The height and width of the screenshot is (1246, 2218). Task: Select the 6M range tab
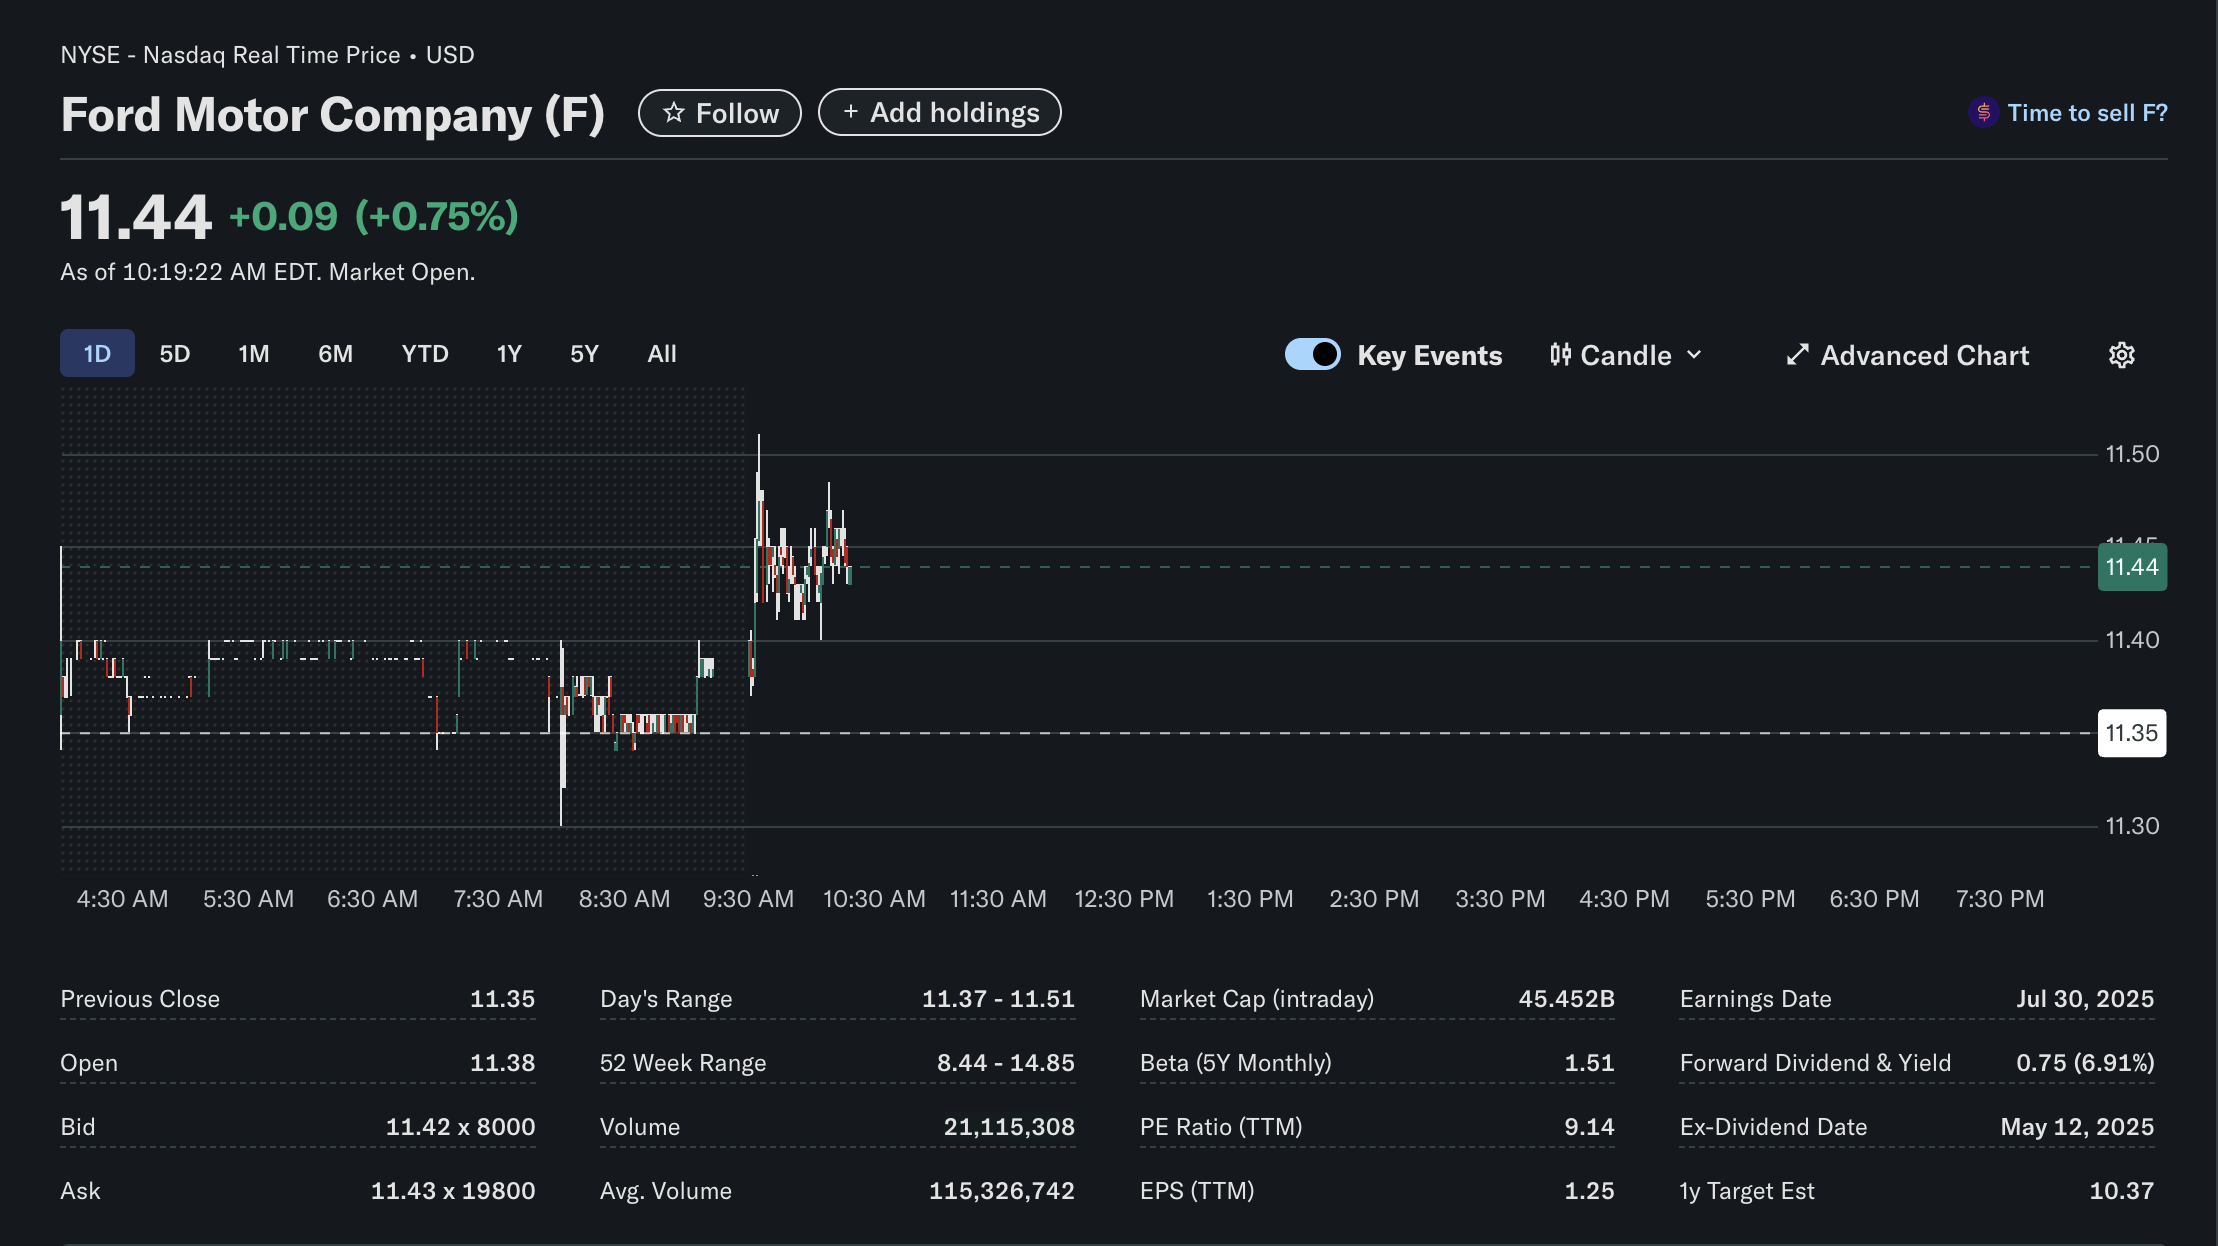[x=336, y=354]
